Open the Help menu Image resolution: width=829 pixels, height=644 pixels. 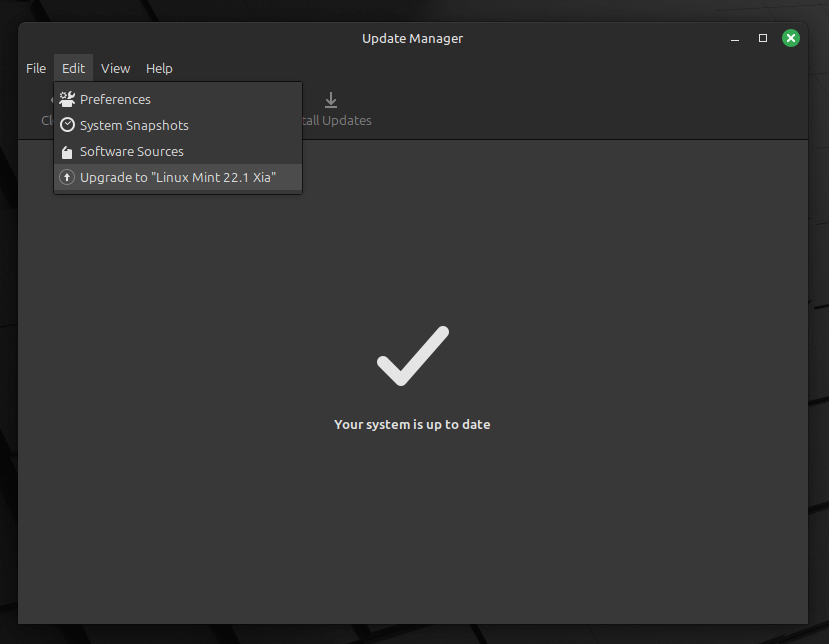coord(159,68)
